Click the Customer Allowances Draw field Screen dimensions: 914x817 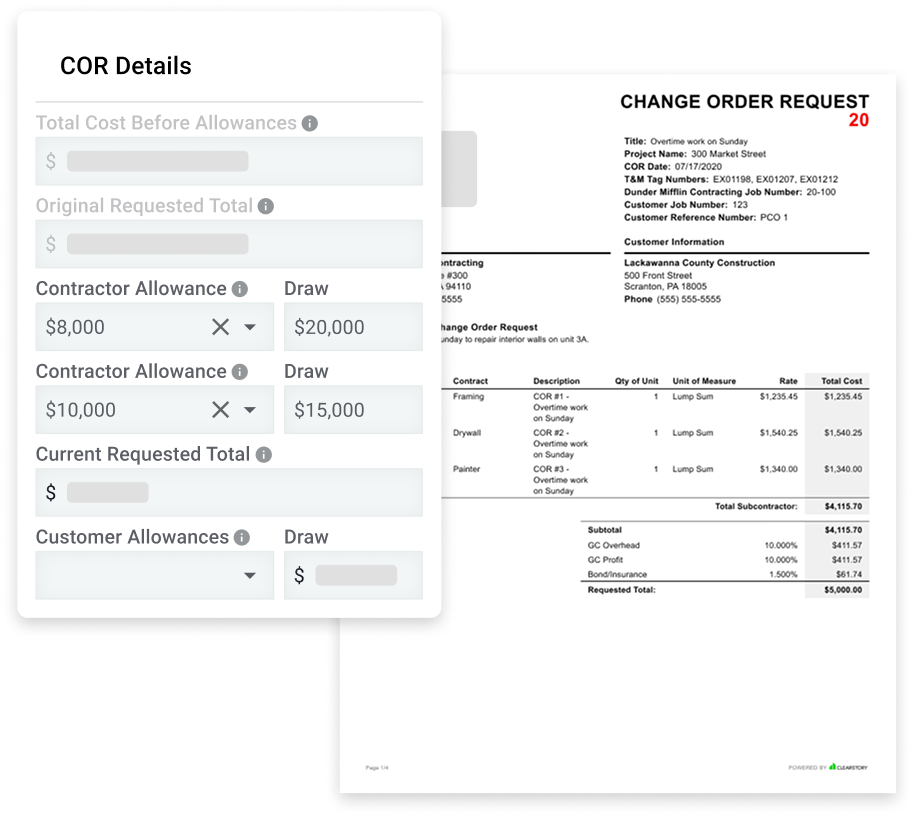[x=352, y=576]
